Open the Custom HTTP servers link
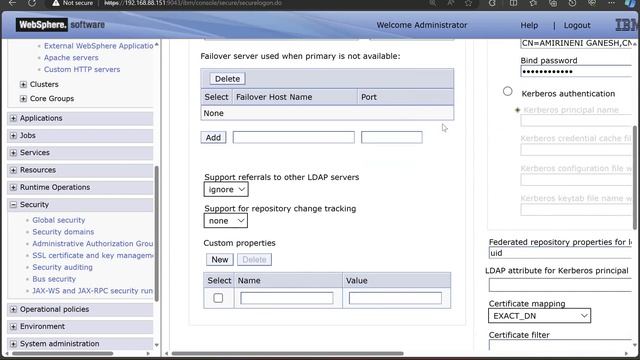Image resolution: width=640 pixels, height=360 pixels. pos(82,69)
